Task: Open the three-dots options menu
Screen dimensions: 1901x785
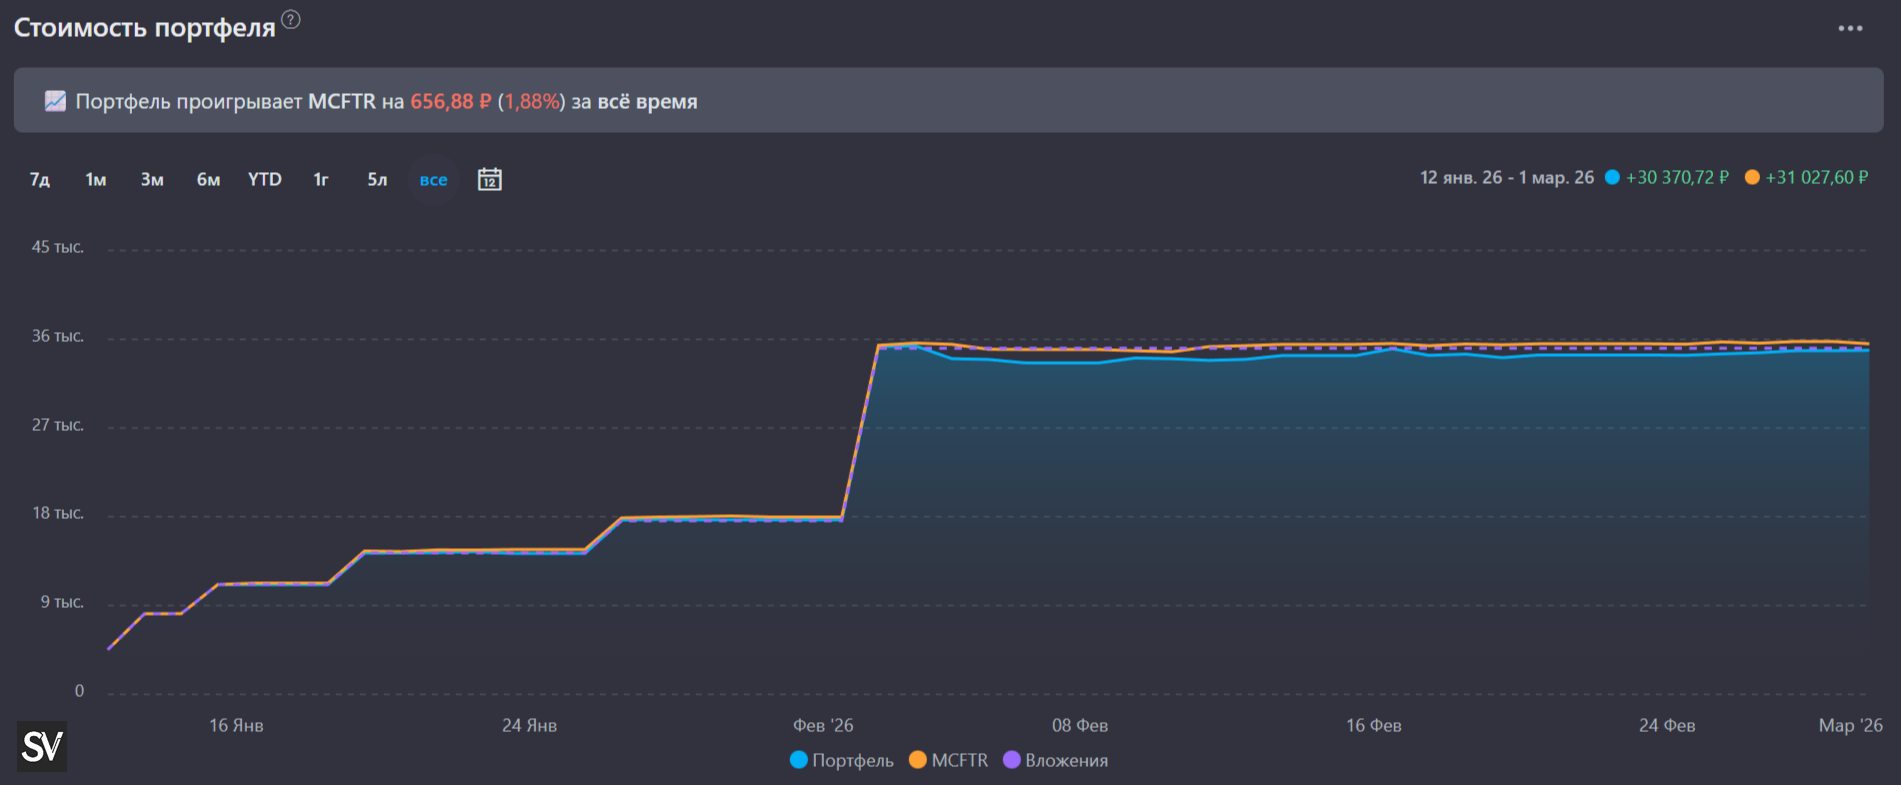Action: [1850, 28]
